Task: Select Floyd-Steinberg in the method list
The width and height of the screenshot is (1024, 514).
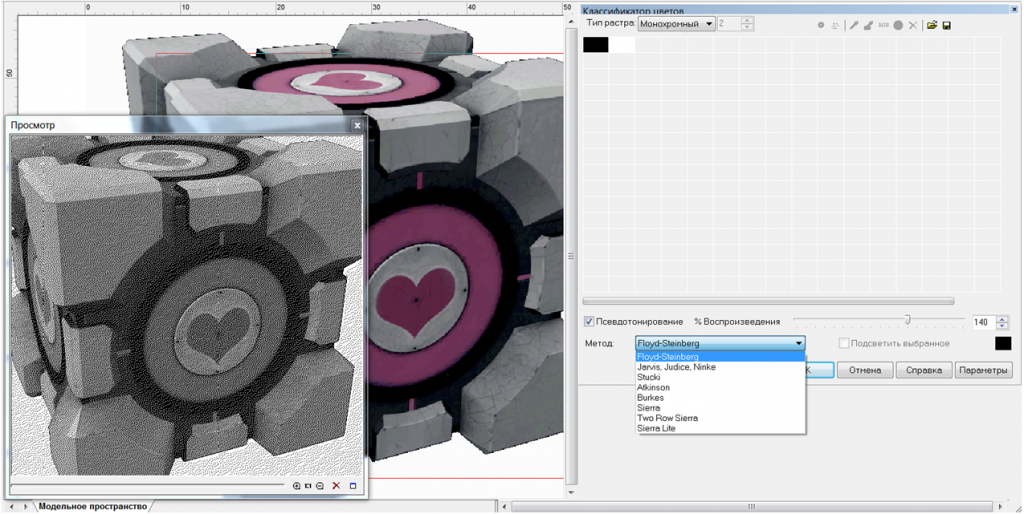Action: click(720, 357)
